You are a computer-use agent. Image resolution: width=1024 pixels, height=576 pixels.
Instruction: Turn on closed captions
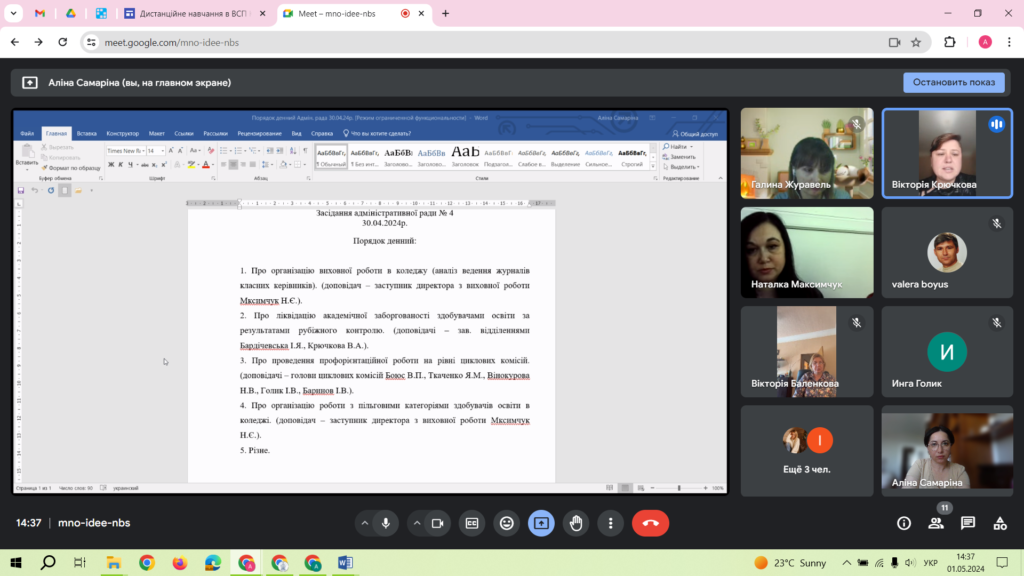point(472,523)
